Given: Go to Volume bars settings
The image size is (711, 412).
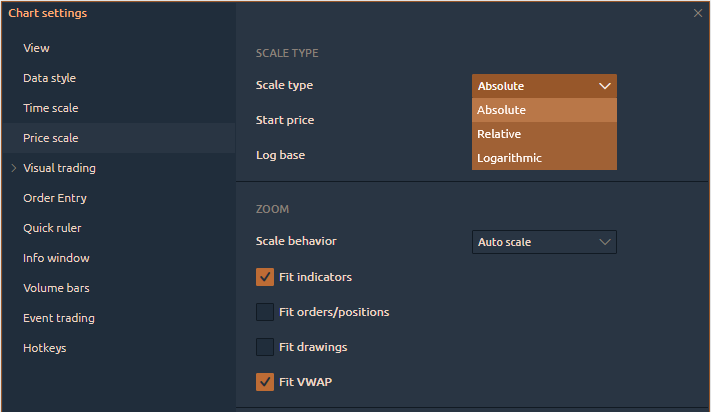Looking at the screenshot, I should [56, 288].
